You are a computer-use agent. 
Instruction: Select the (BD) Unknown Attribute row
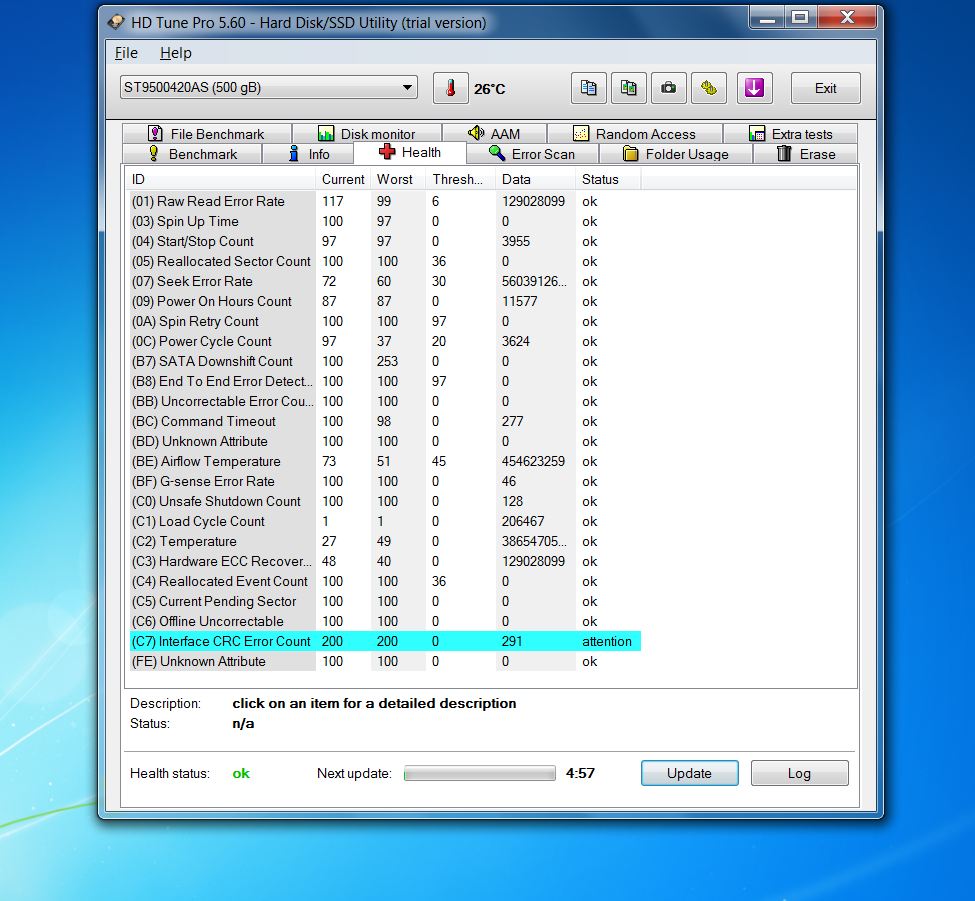[385, 441]
